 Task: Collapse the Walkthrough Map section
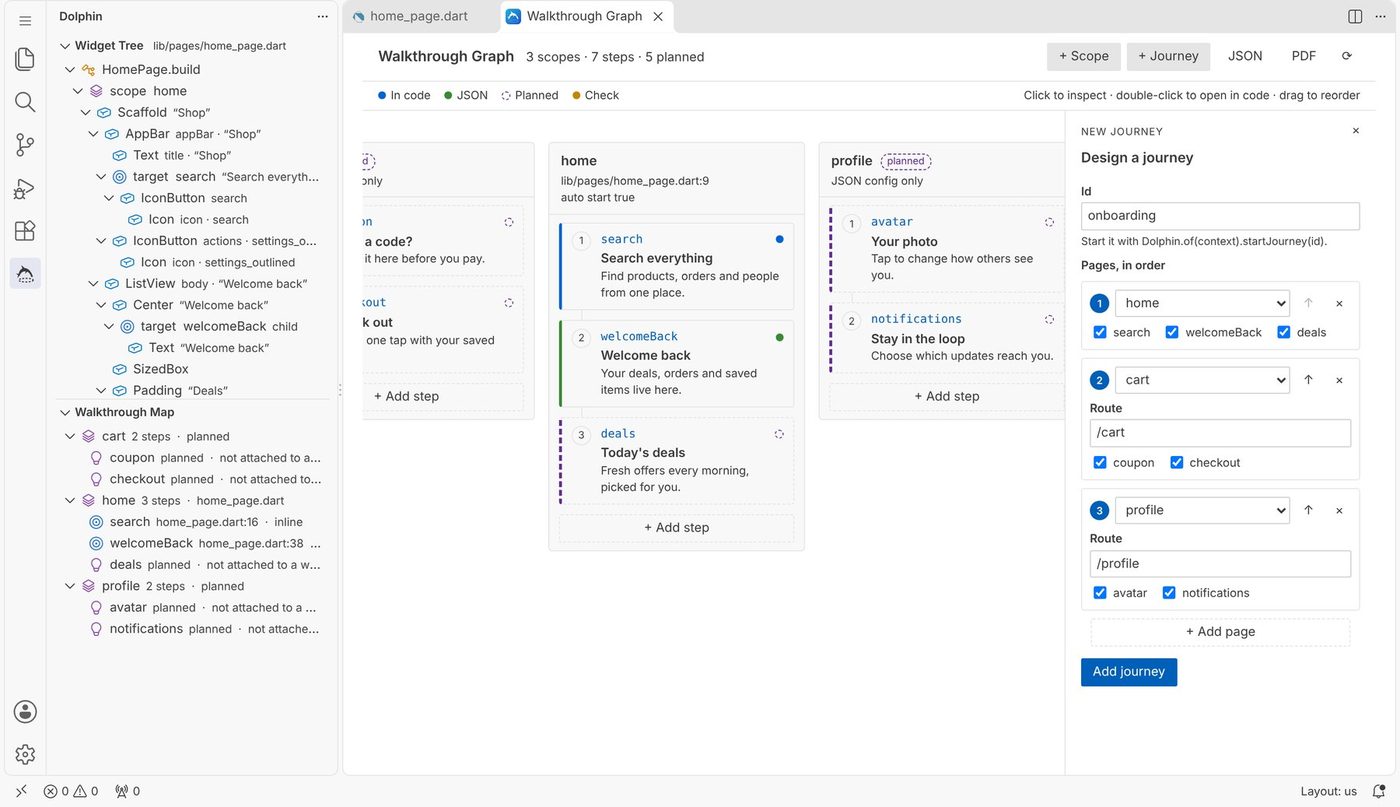click(65, 412)
